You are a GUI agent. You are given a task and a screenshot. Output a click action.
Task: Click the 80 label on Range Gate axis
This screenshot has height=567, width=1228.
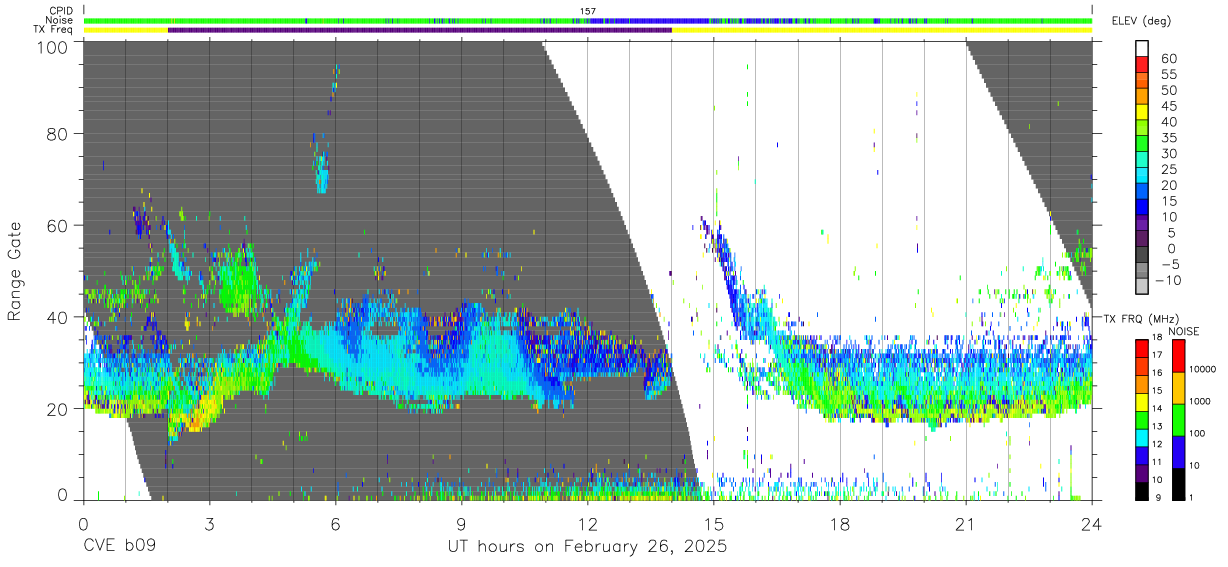click(x=59, y=134)
